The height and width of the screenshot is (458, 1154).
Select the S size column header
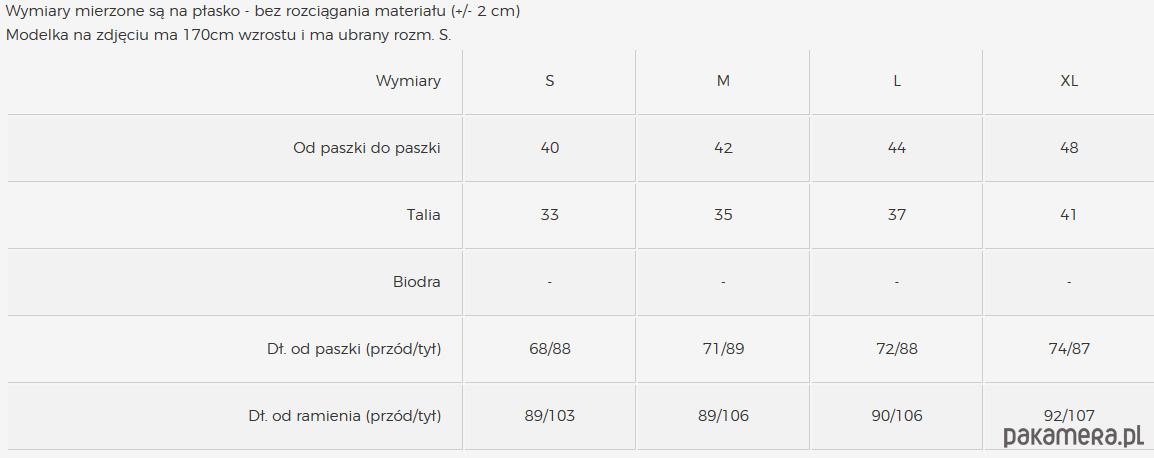550,81
